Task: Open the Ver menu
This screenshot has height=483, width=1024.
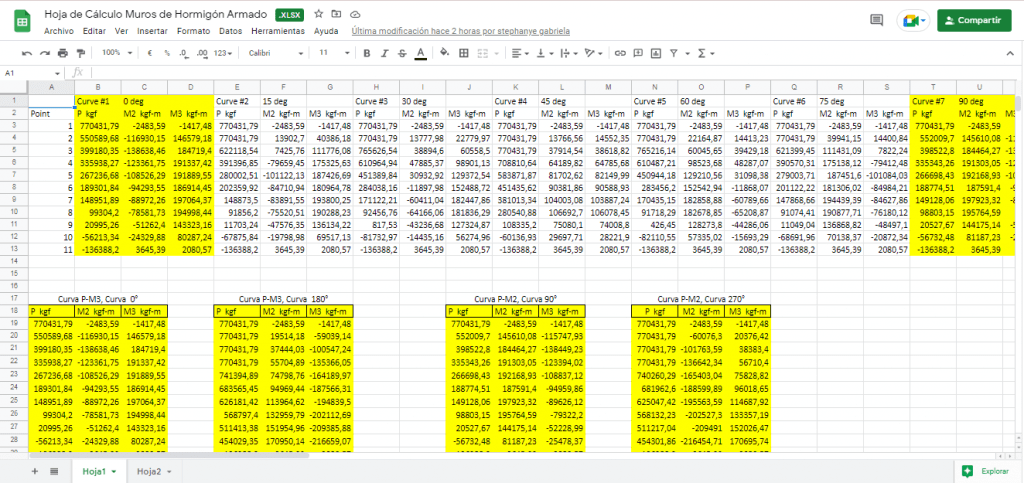Action: pos(121,31)
